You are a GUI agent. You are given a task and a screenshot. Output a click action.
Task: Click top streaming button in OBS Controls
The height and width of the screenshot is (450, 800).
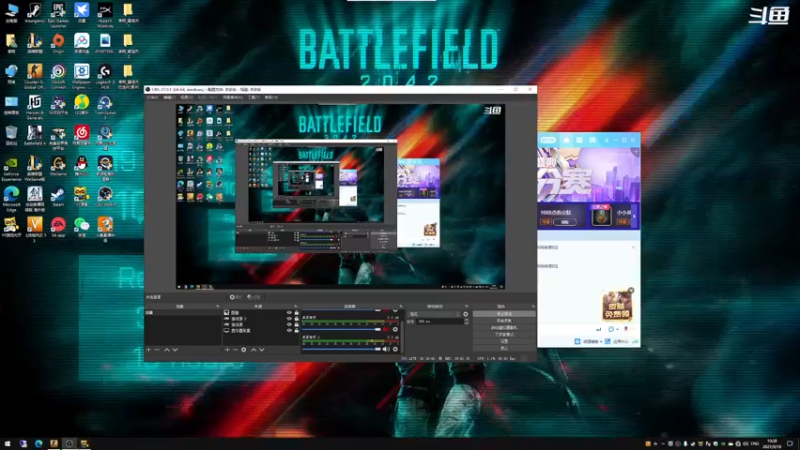504,314
